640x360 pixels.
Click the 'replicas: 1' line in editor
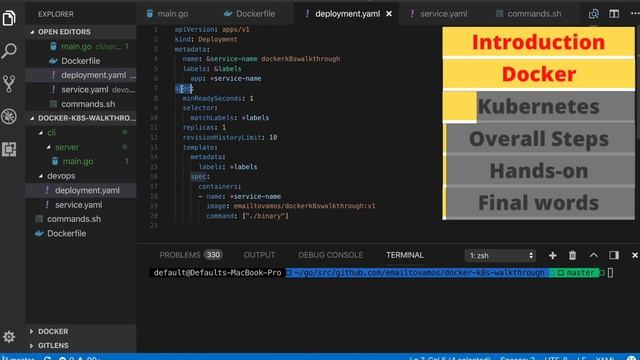click(204, 127)
